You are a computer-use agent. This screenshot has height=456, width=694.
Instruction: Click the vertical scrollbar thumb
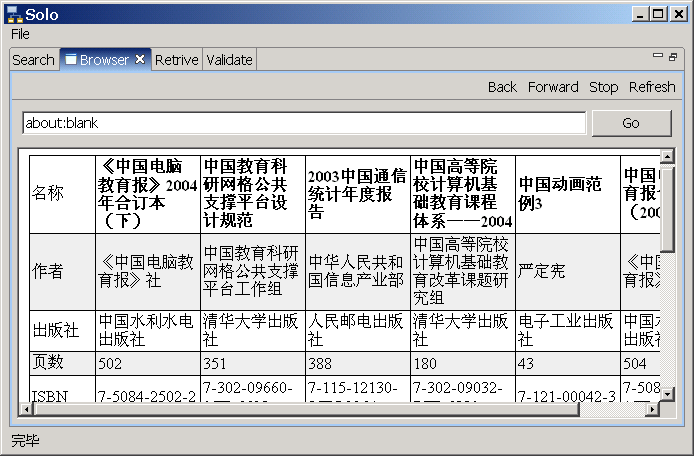click(667, 208)
